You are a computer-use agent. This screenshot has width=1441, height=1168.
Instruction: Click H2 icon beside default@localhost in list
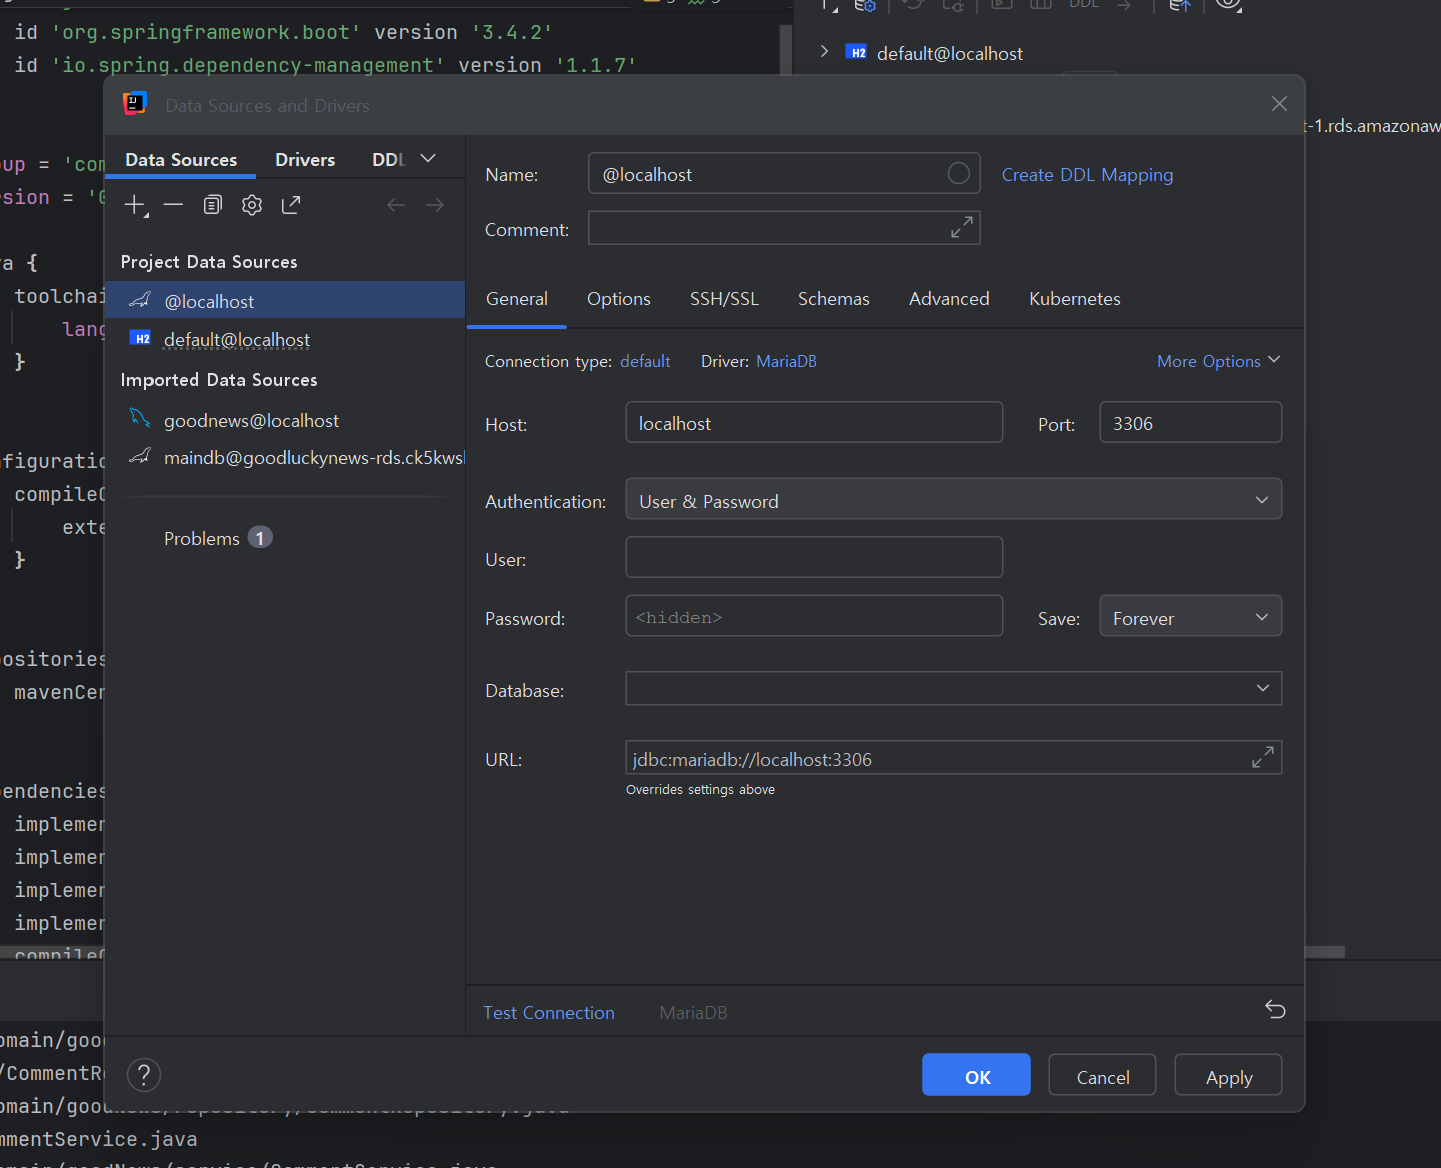coord(141,339)
